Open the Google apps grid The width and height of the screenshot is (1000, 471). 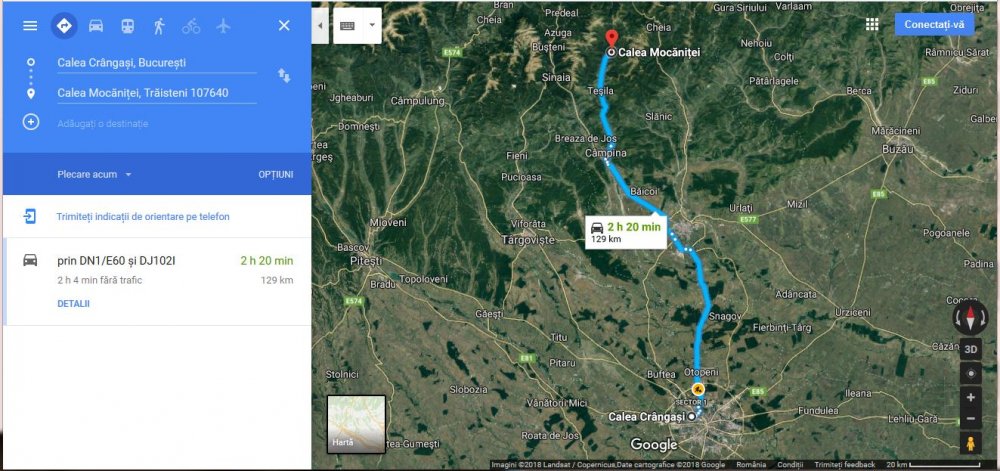click(872, 24)
